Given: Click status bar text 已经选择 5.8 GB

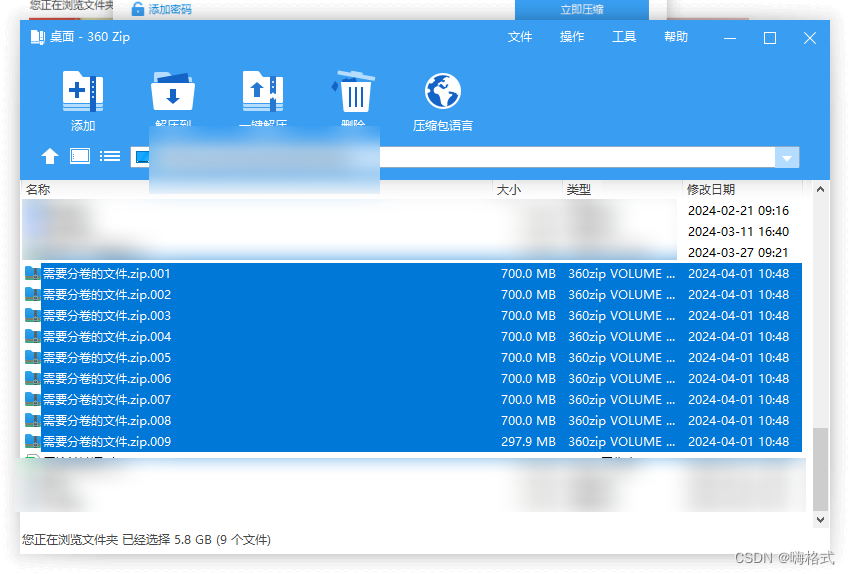Looking at the screenshot, I should point(167,540).
